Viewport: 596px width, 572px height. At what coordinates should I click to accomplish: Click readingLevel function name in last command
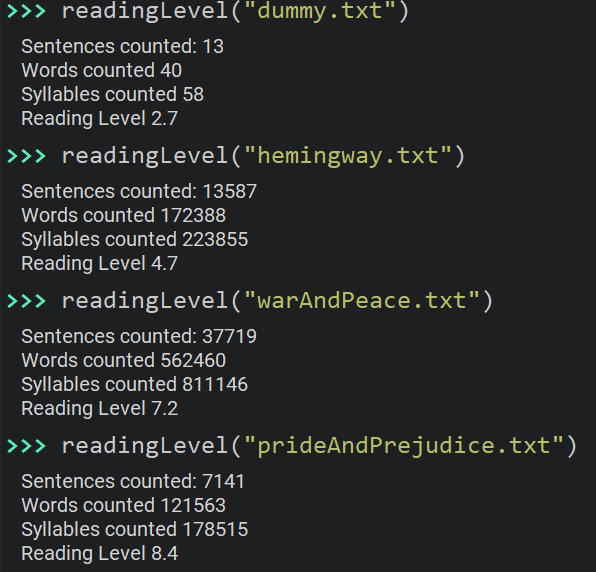coord(144,446)
